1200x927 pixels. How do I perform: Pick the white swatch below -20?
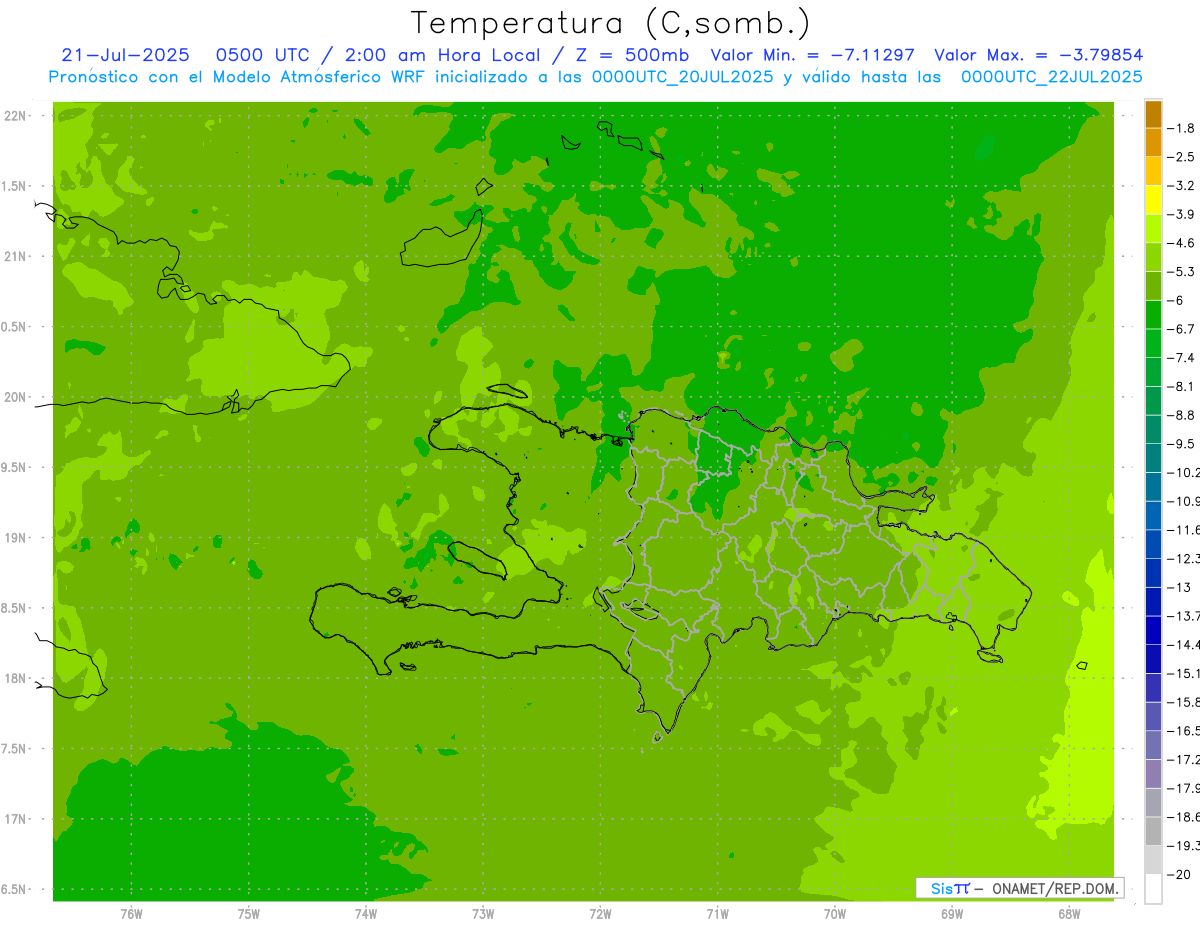pyautogui.click(x=1153, y=888)
